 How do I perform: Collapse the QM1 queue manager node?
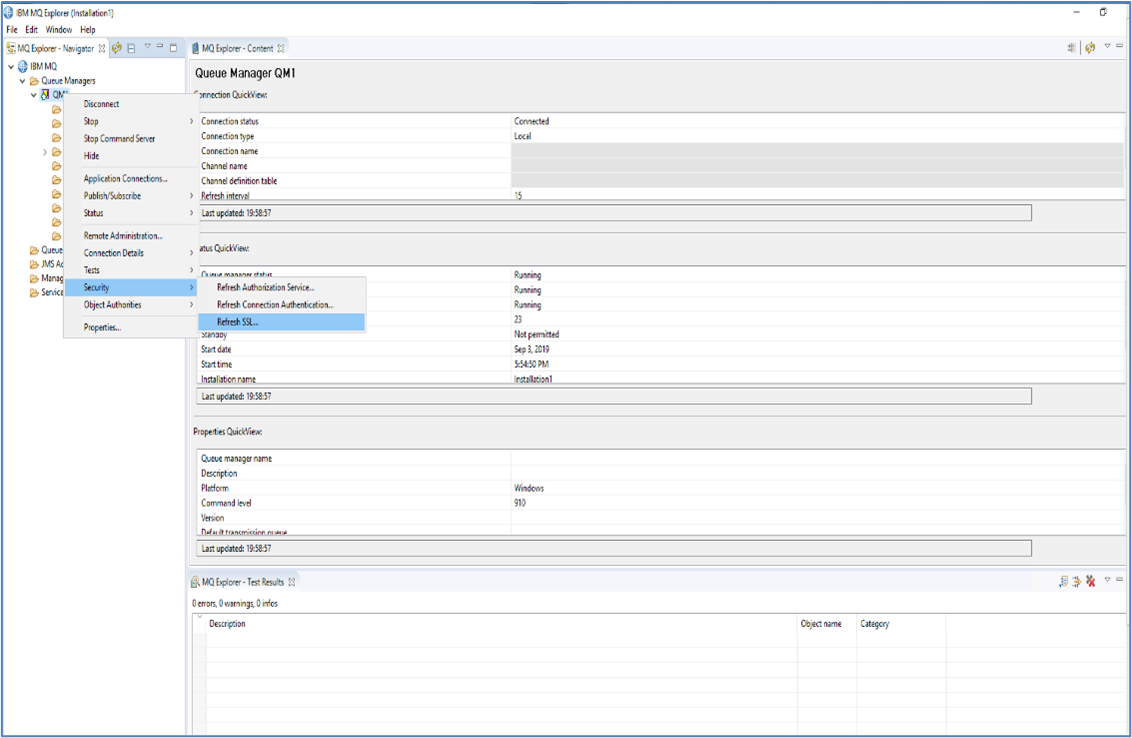[x=33, y=95]
